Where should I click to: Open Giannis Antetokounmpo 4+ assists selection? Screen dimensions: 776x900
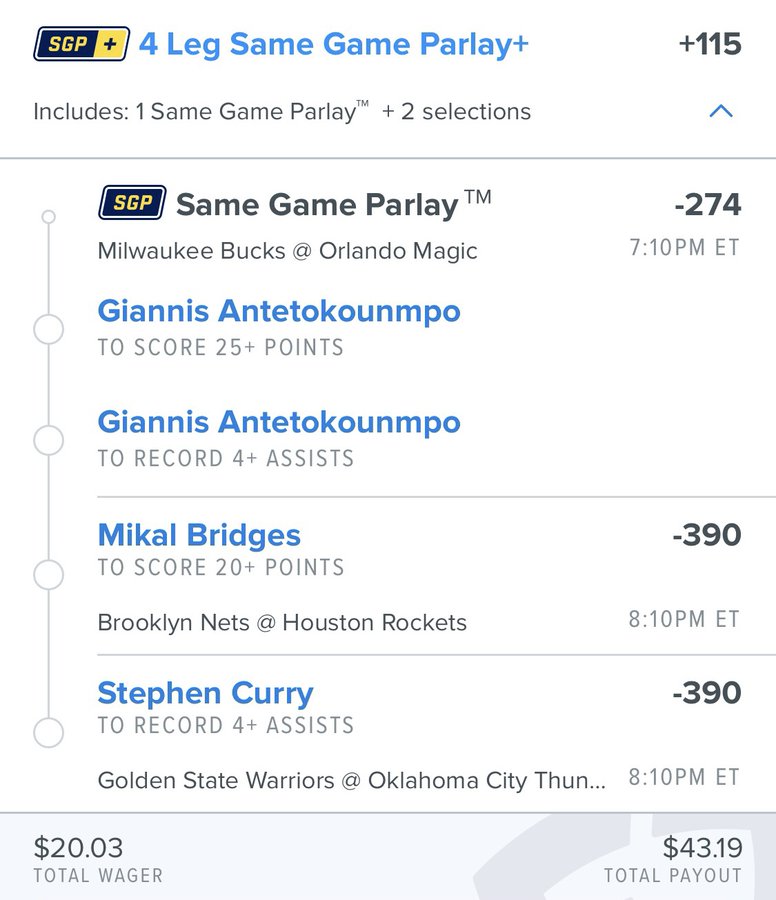[x=279, y=422]
